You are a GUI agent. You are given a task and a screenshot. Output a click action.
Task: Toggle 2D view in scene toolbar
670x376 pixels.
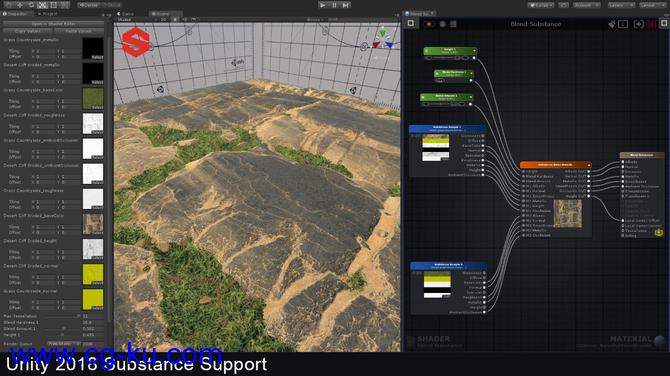[x=163, y=20]
